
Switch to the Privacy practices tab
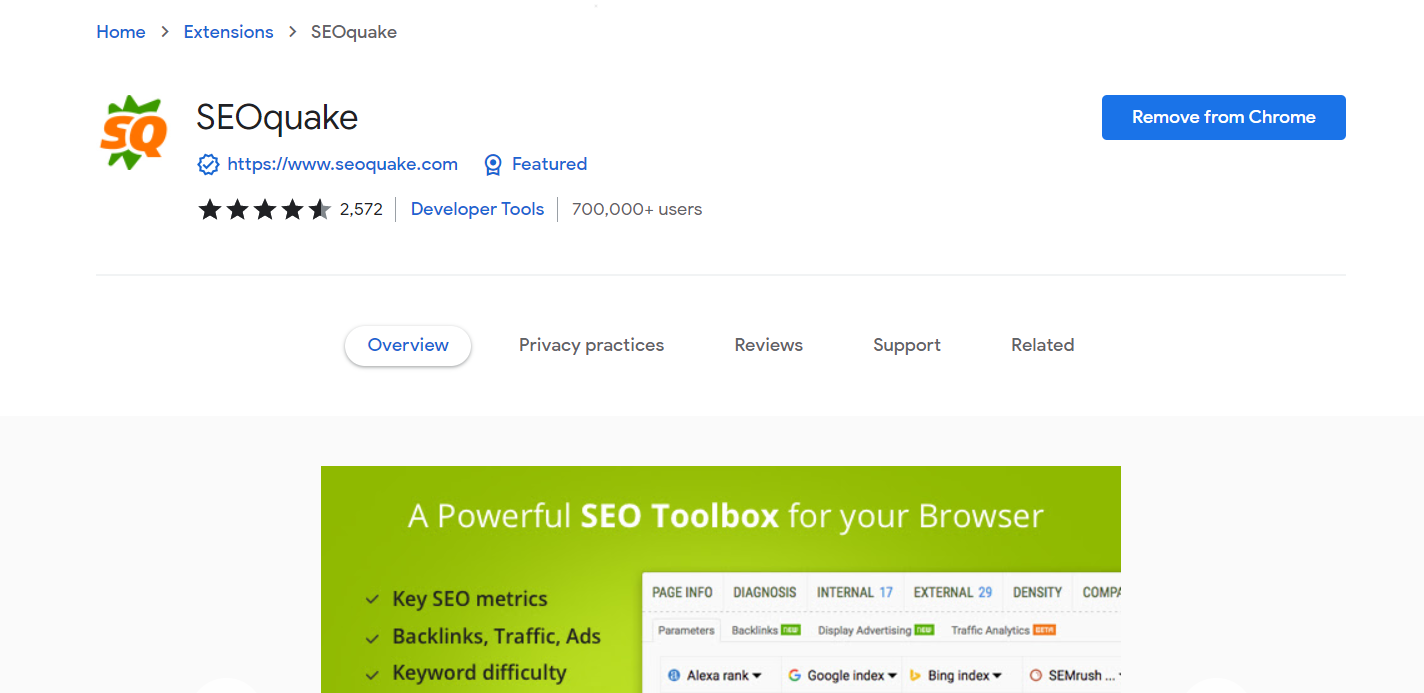(591, 345)
